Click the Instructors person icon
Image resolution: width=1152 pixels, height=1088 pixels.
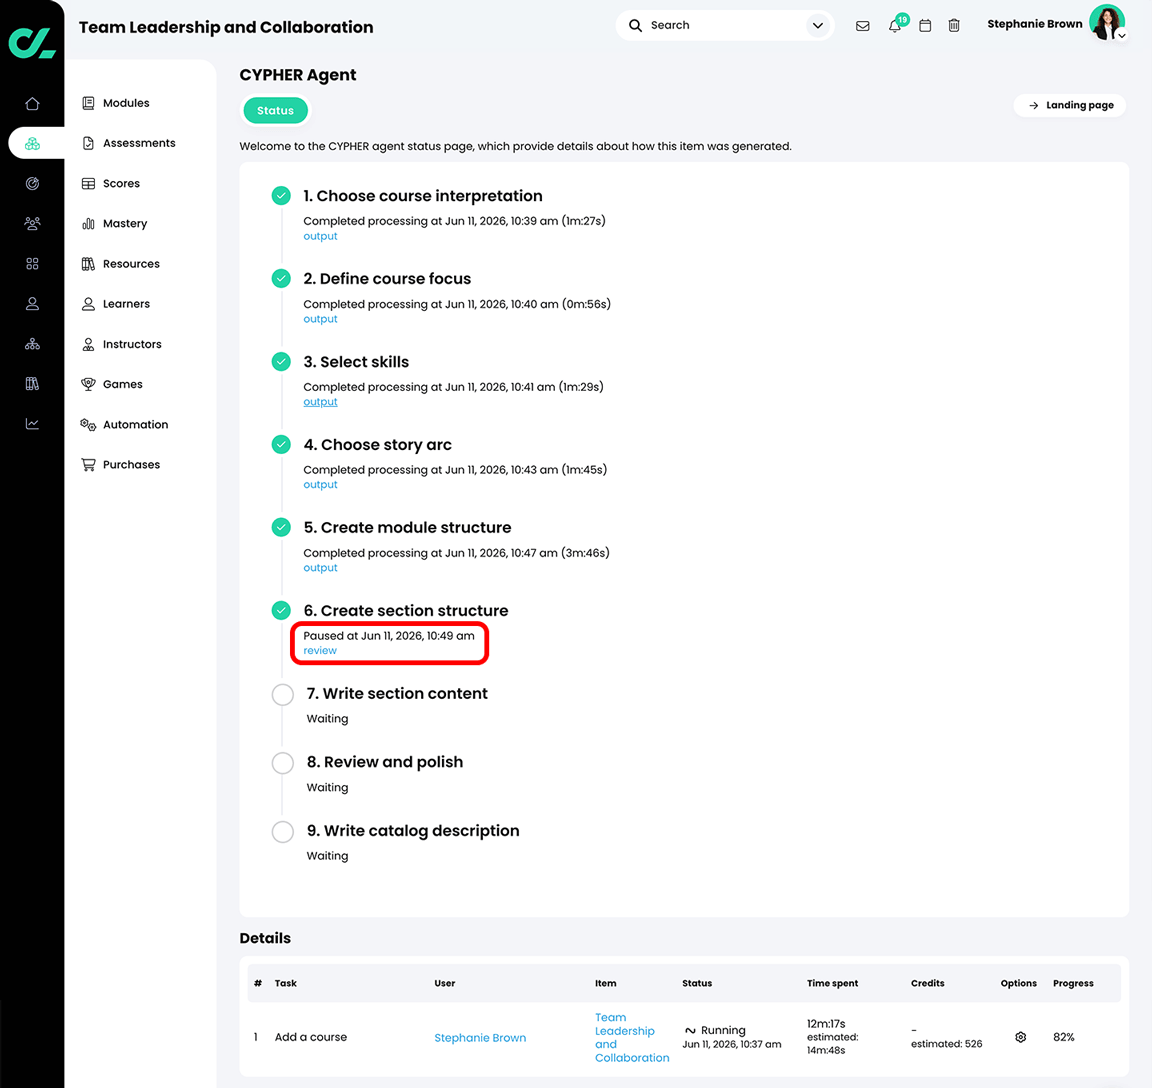(88, 344)
